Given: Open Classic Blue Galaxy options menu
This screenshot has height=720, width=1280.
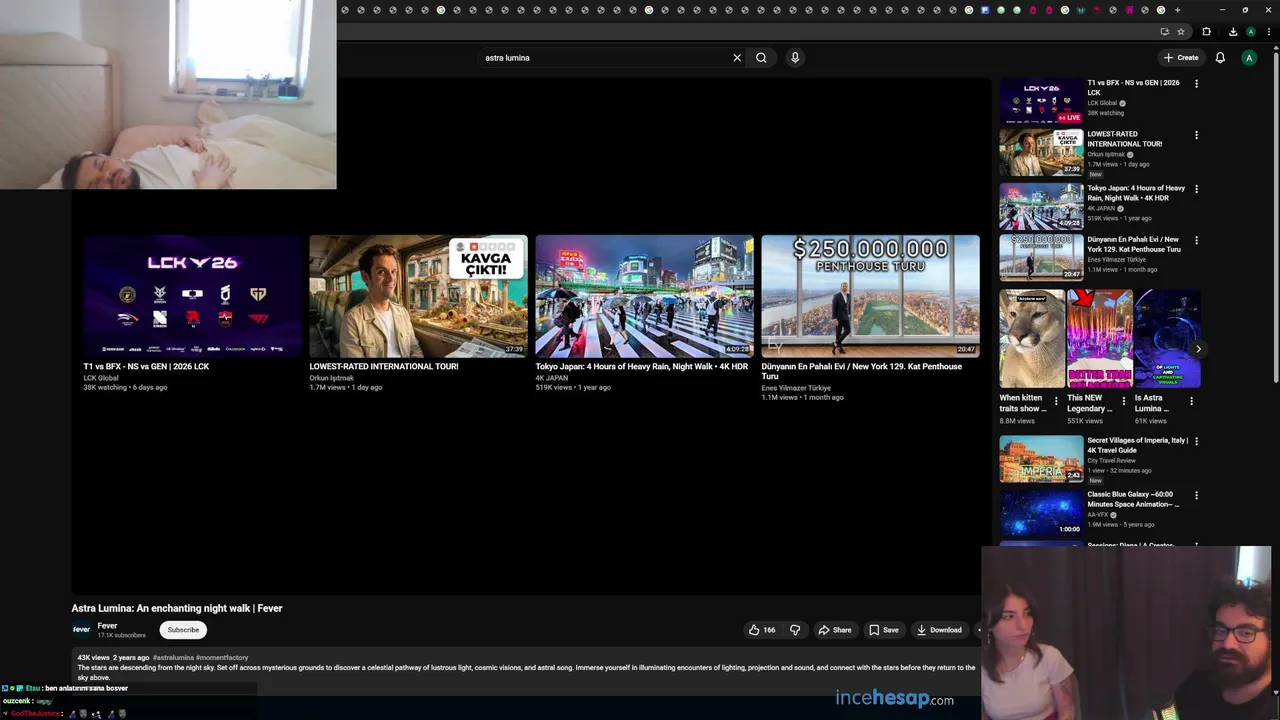Looking at the screenshot, I should tap(1196, 495).
